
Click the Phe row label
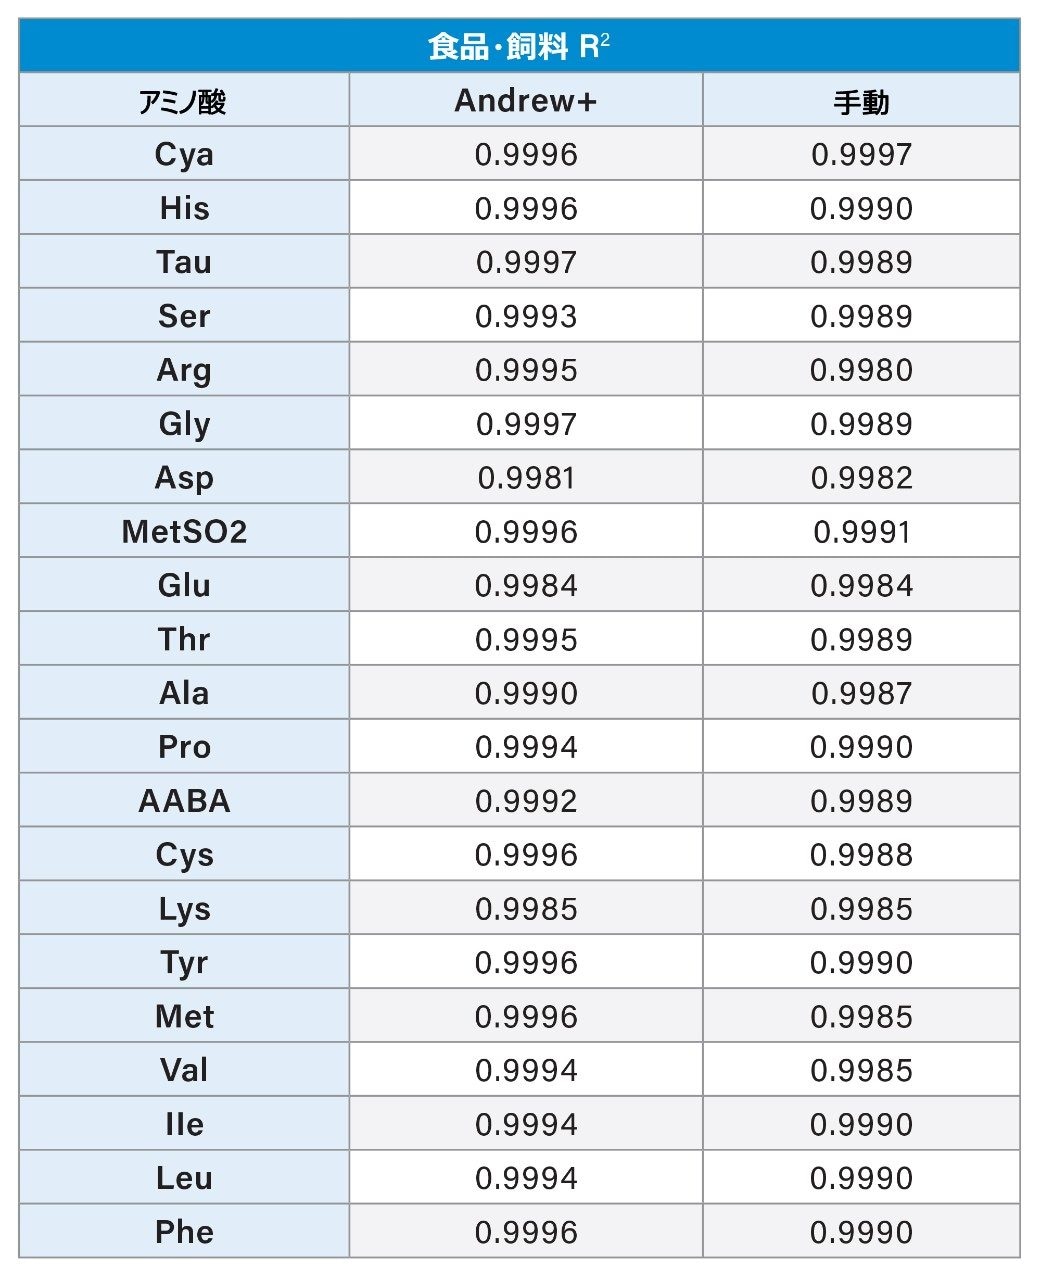[184, 1232]
